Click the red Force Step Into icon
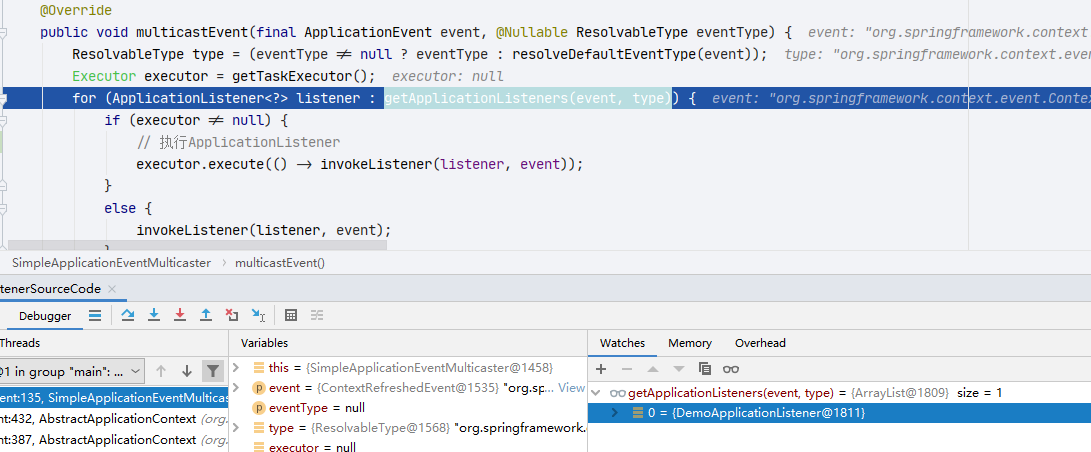This screenshot has height=452, width=1091. pos(180,315)
